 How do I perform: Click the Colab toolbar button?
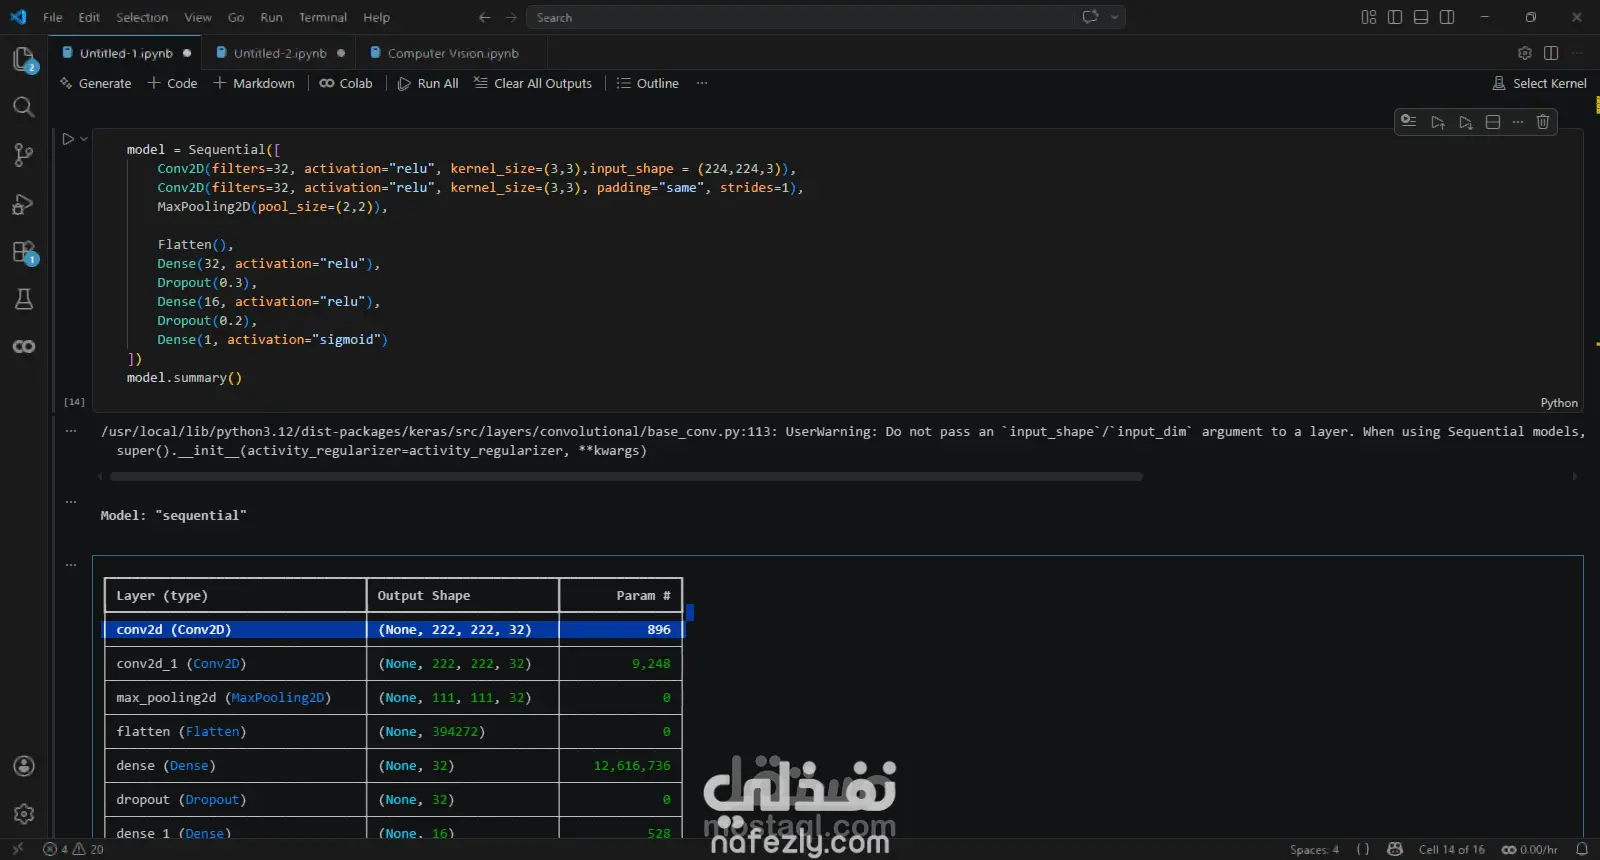346,83
